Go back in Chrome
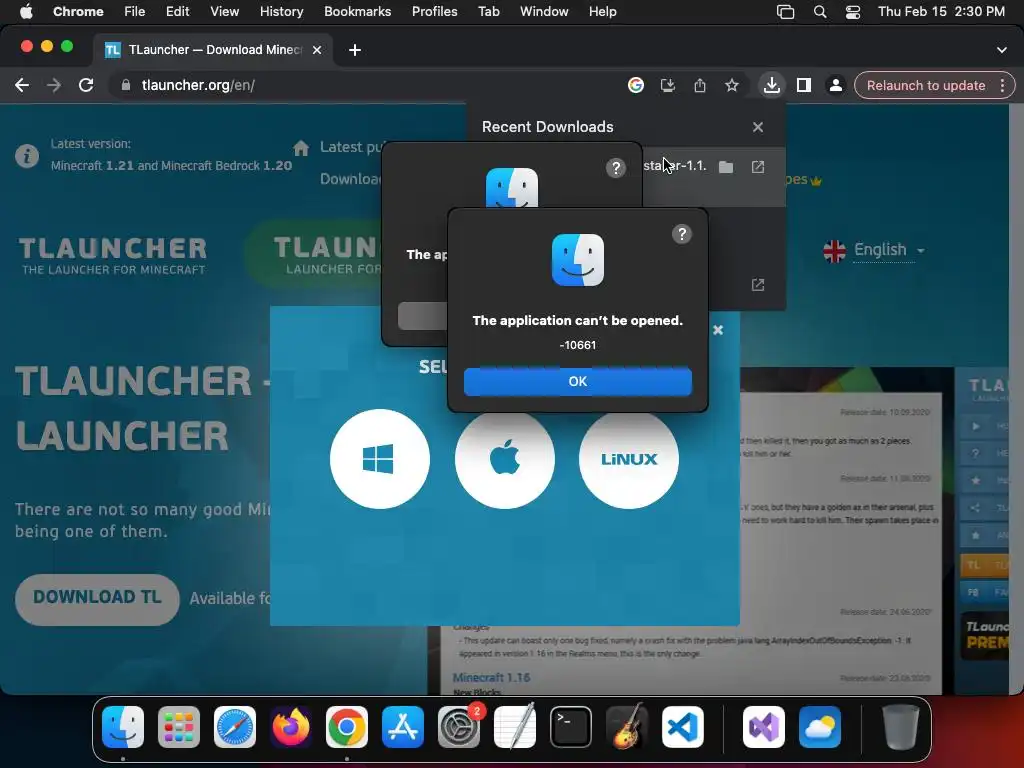1024x768 pixels. click(x=22, y=86)
